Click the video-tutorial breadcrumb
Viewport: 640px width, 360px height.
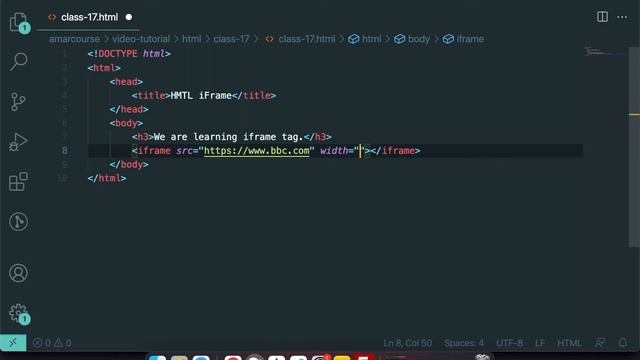pyautogui.click(x=141, y=39)
